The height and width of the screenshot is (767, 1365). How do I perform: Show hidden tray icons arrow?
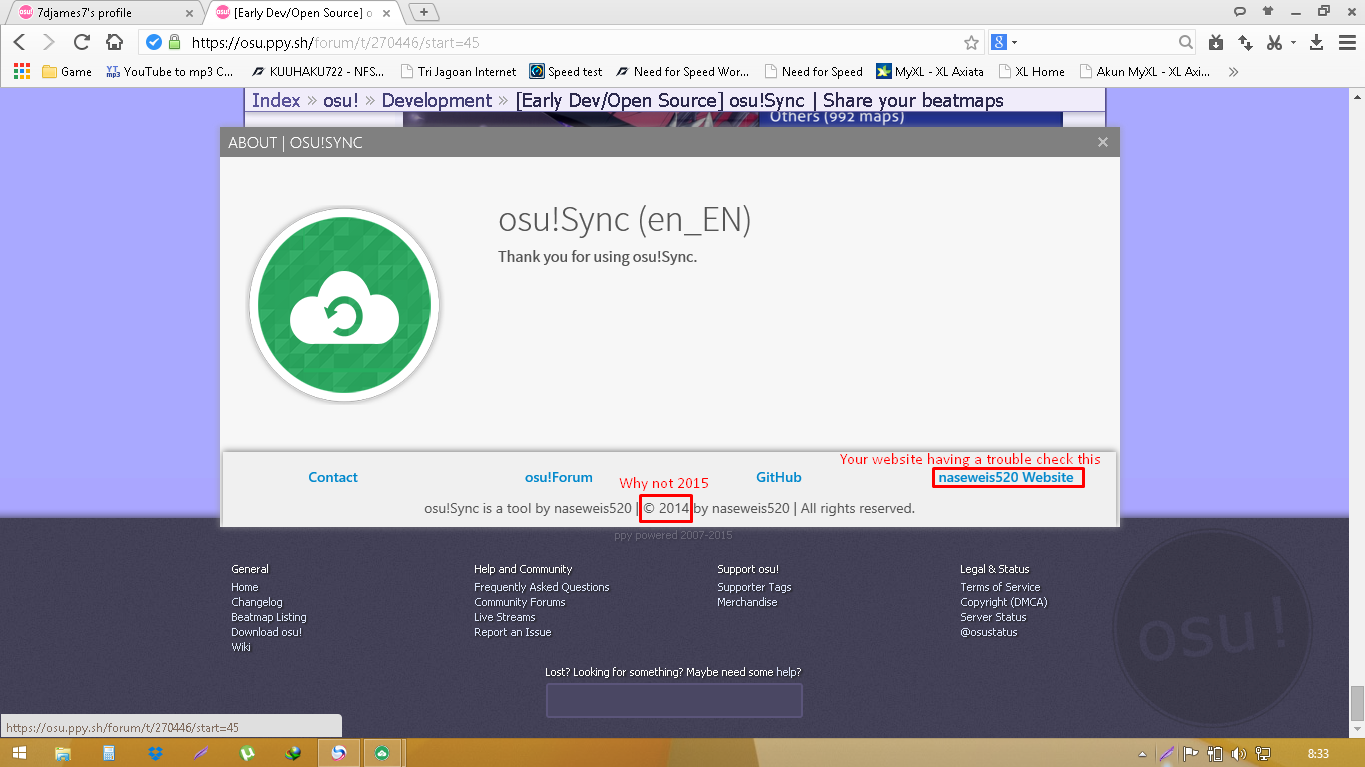point(1143,754)
